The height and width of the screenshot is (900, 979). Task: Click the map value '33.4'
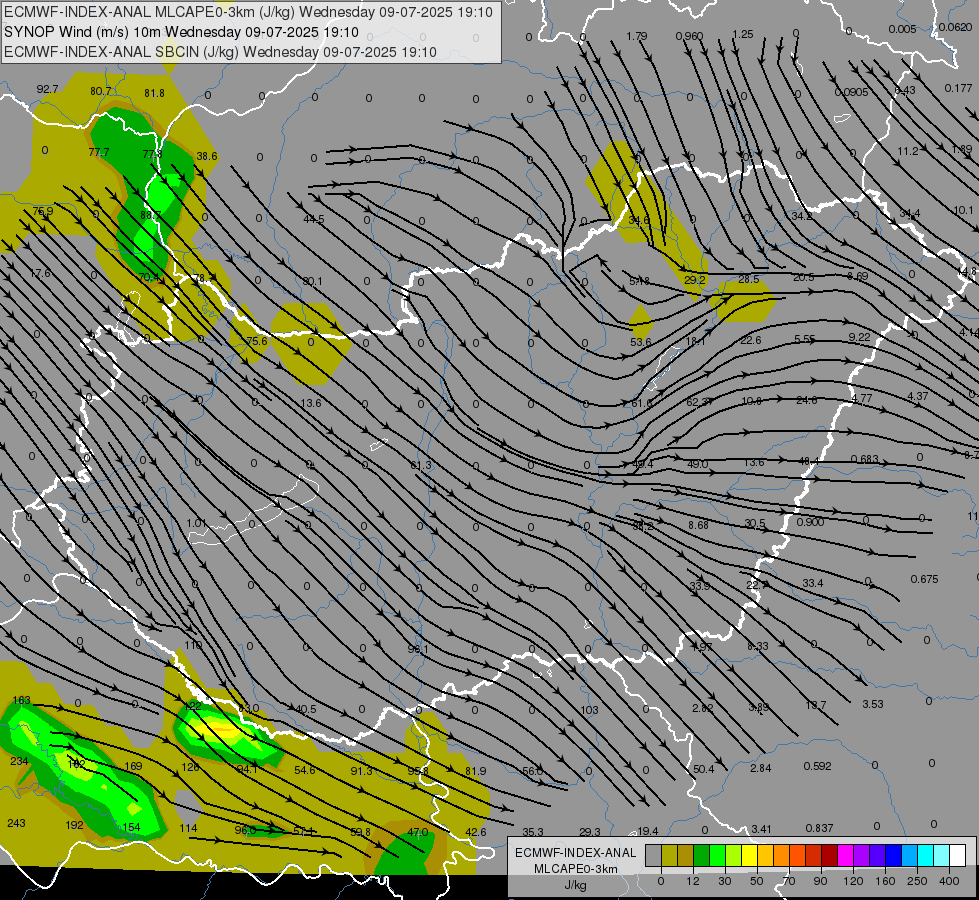click(x=813, y=583)
